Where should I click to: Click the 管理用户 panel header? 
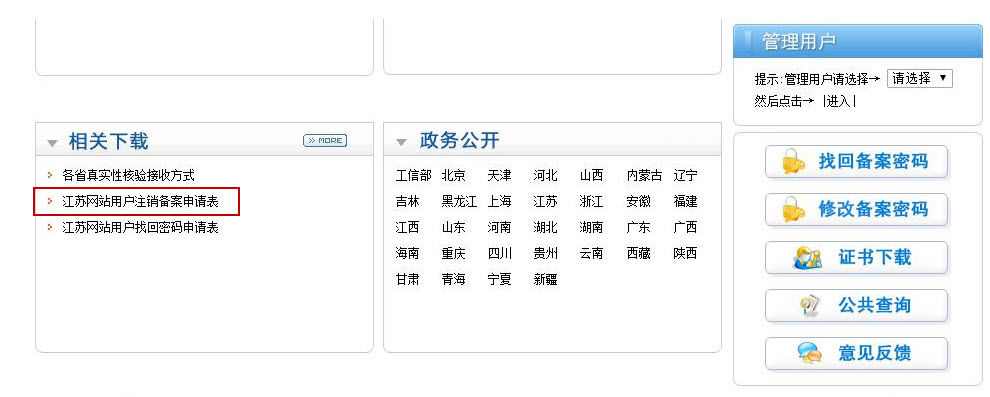pos(858,41)
